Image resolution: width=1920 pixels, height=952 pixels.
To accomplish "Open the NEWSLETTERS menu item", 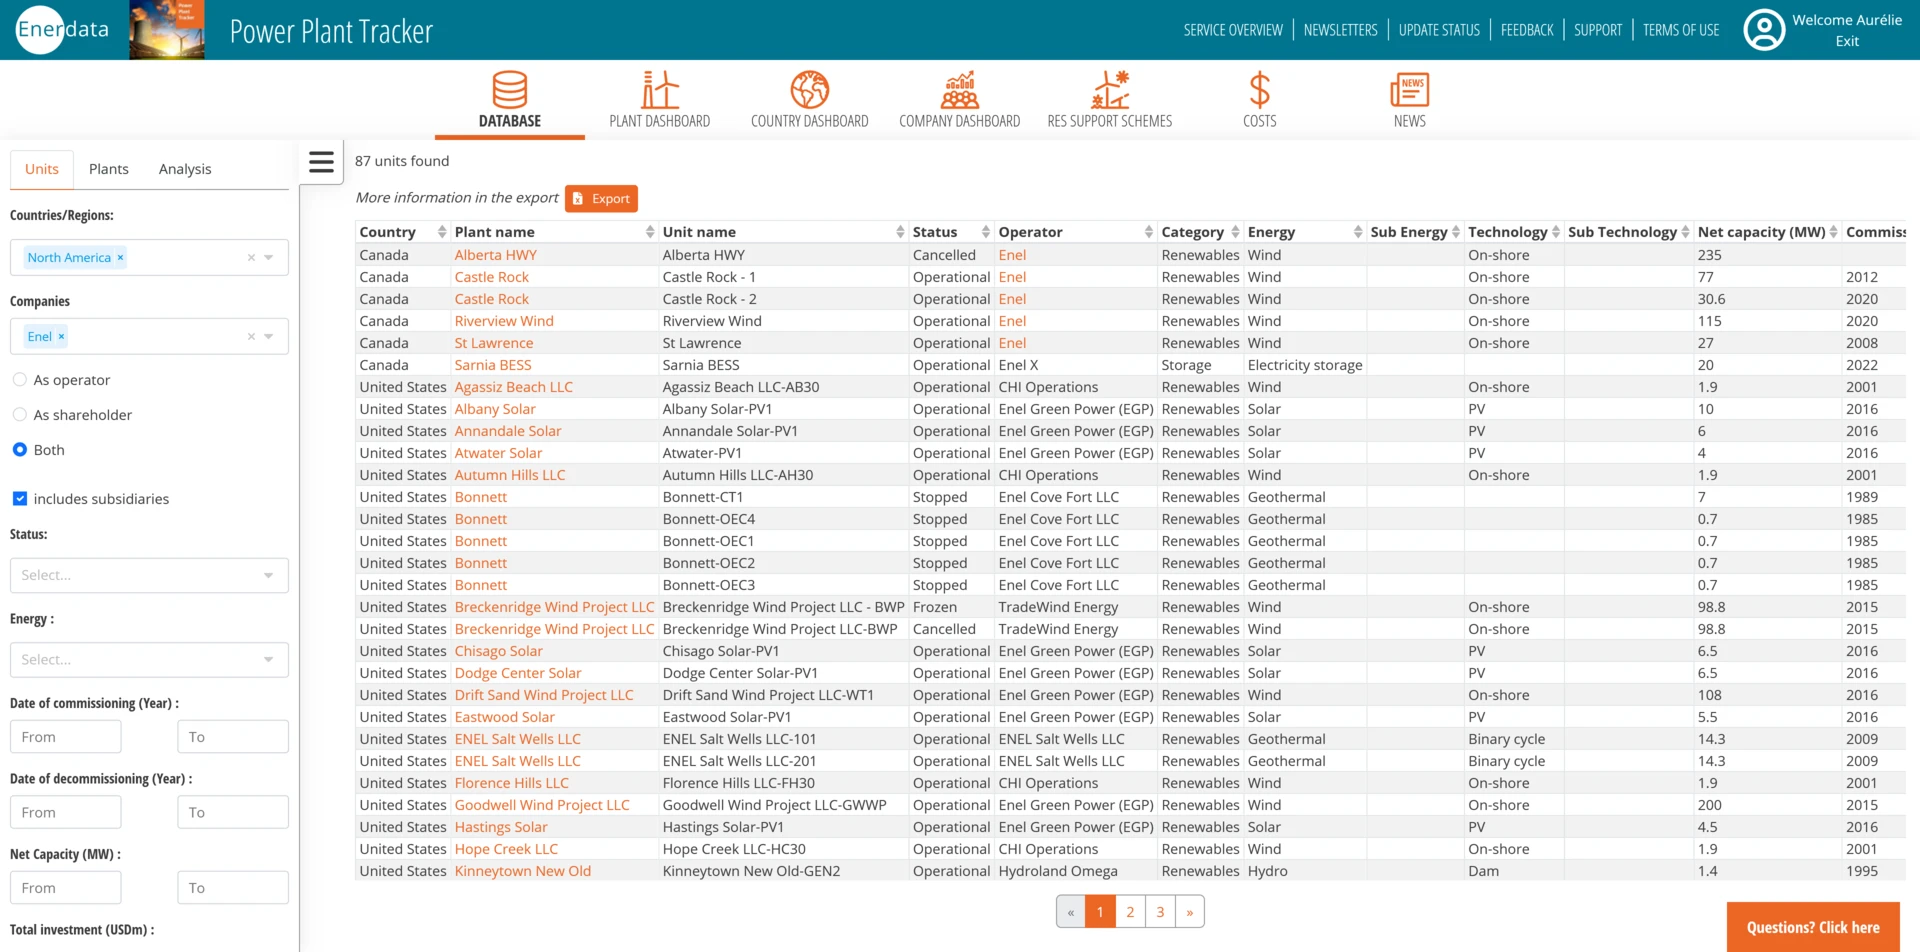I will click(1341, 29).
